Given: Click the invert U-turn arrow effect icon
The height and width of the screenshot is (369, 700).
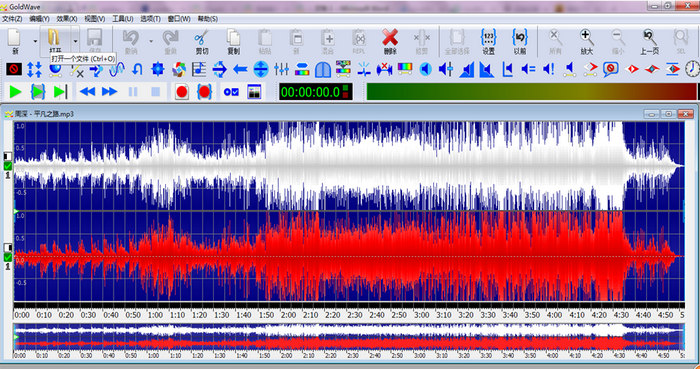Looking at the screenshot, I should pyautogui.click(x=137, y=69).
